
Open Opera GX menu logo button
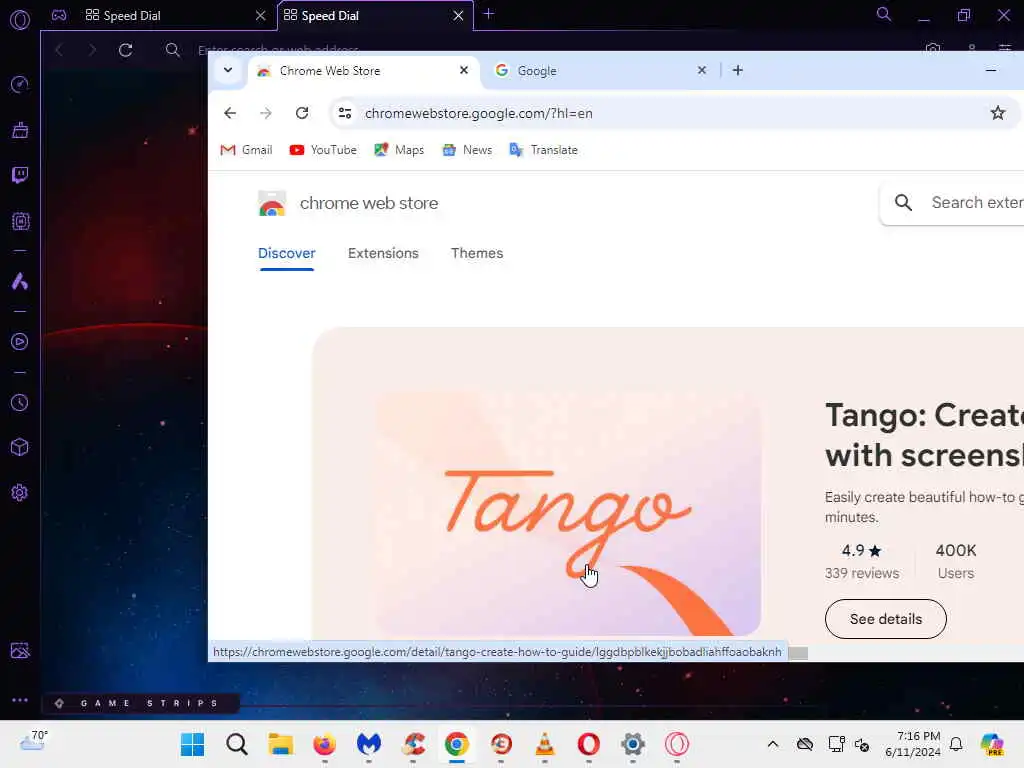click(20, 20)
